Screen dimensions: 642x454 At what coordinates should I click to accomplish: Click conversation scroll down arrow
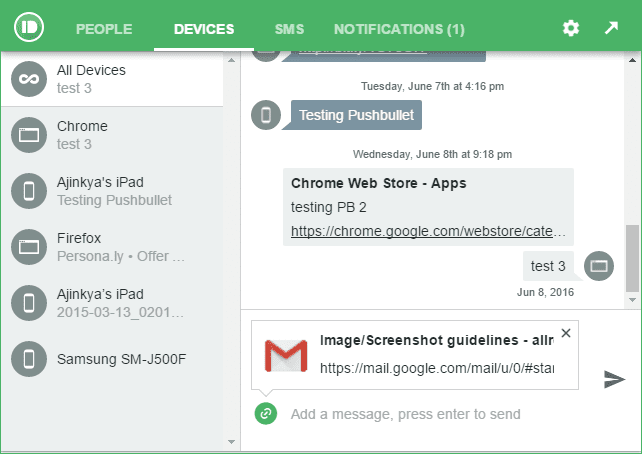(633, 300)
